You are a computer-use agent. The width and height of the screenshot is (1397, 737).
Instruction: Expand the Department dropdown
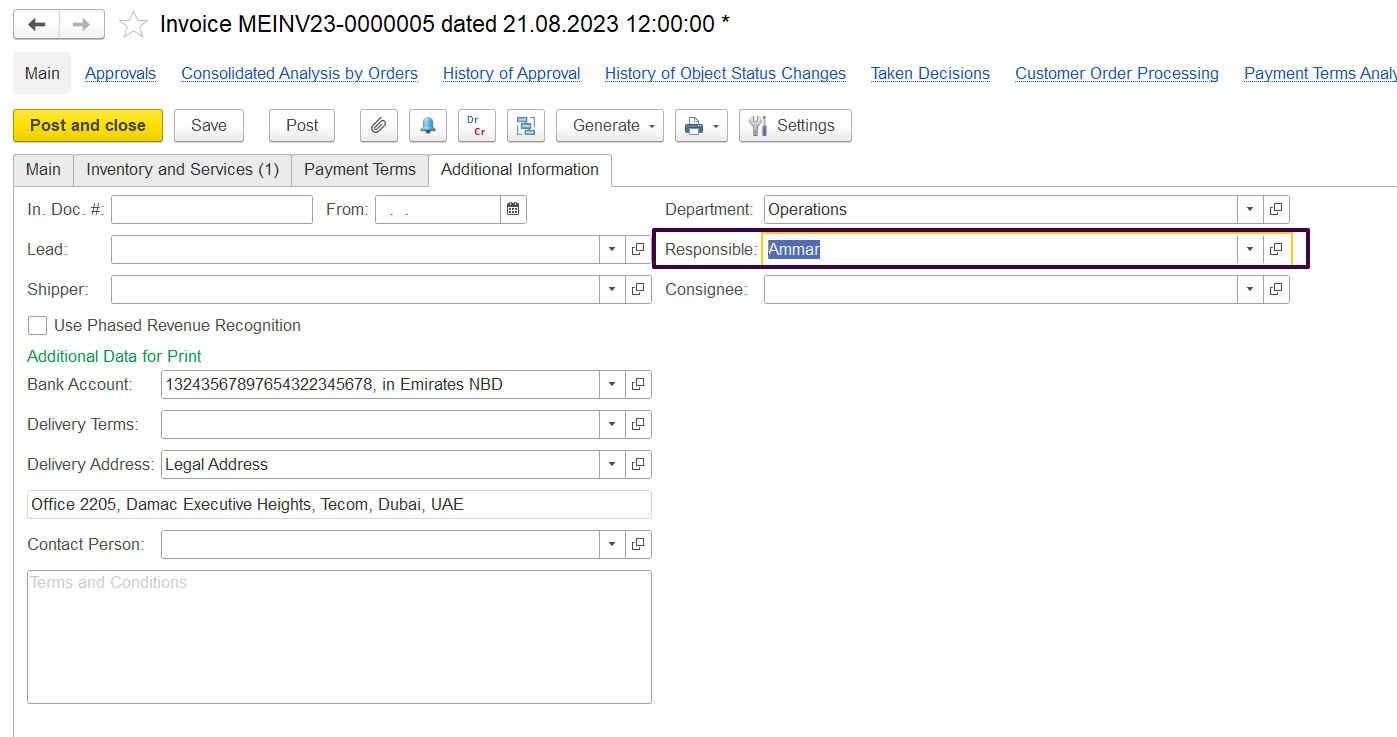[x=1250, y=210]
